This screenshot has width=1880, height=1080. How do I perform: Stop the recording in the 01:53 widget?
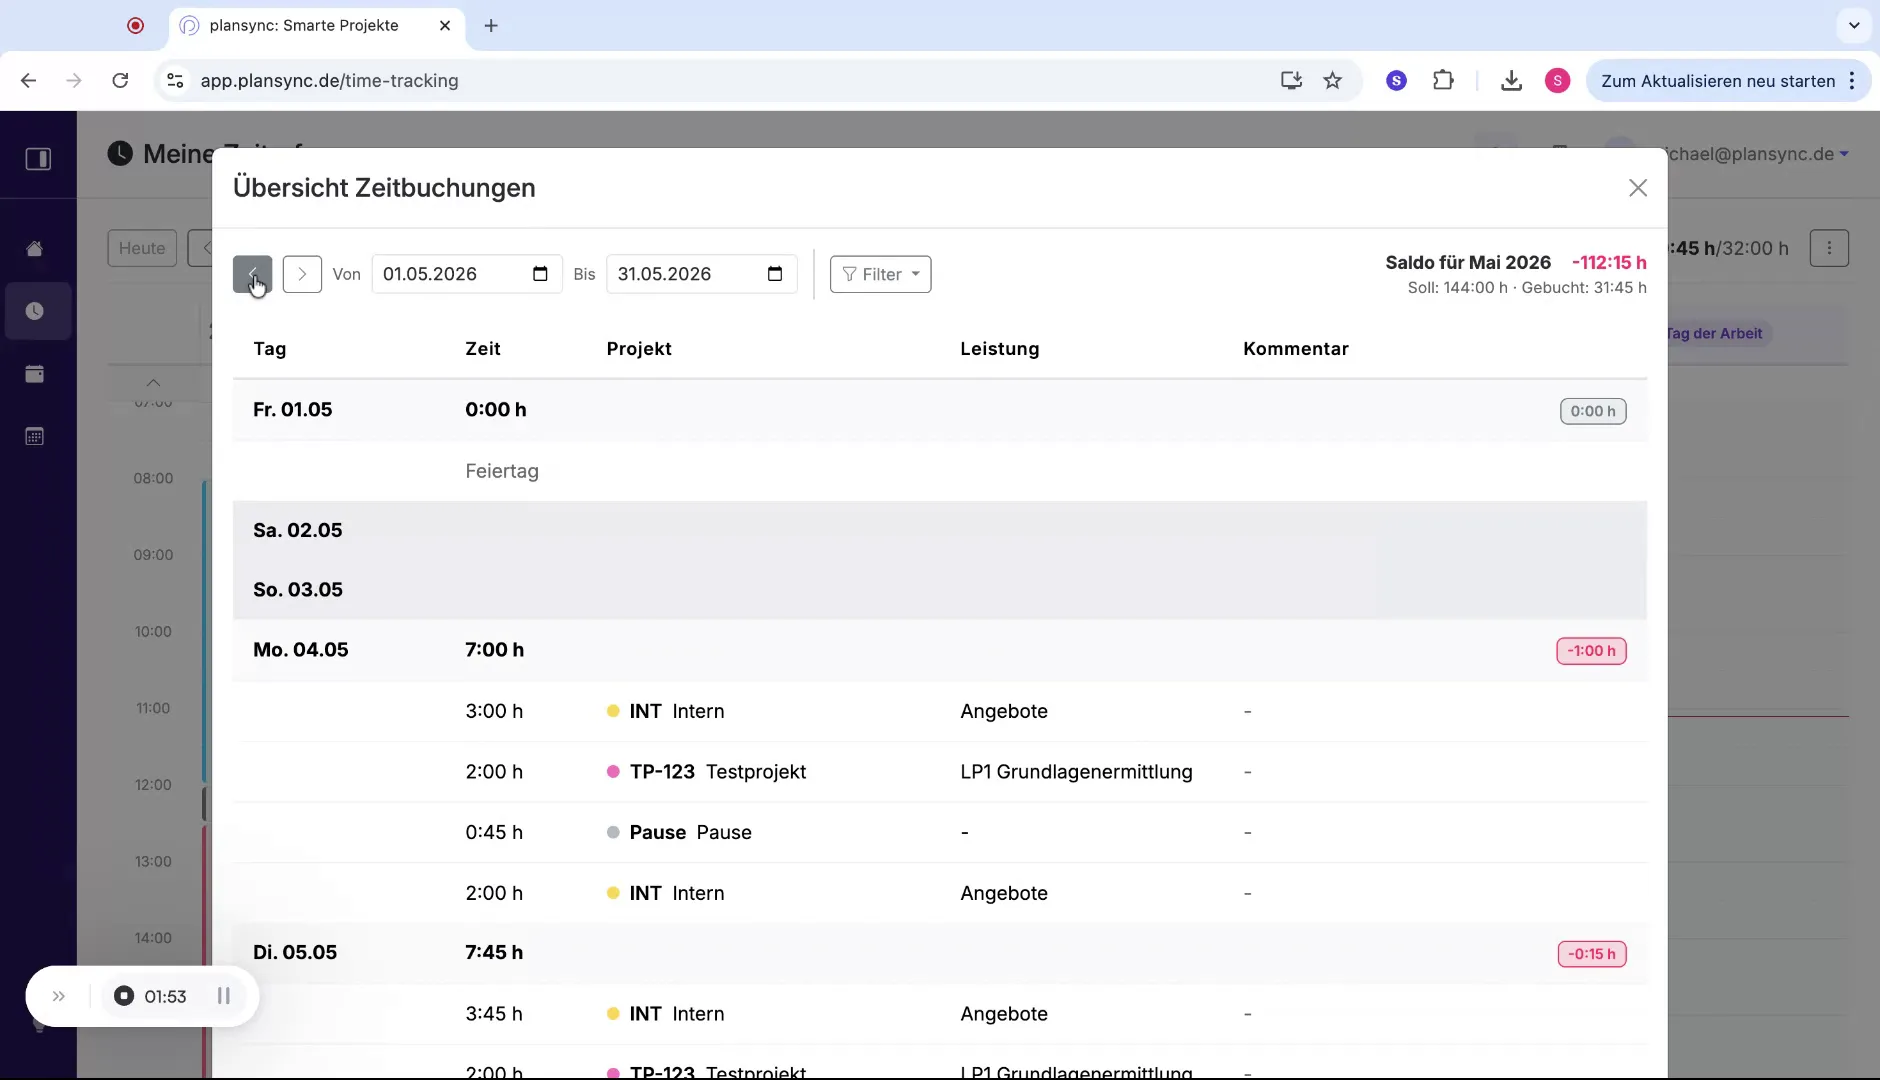tap(124, 996)
